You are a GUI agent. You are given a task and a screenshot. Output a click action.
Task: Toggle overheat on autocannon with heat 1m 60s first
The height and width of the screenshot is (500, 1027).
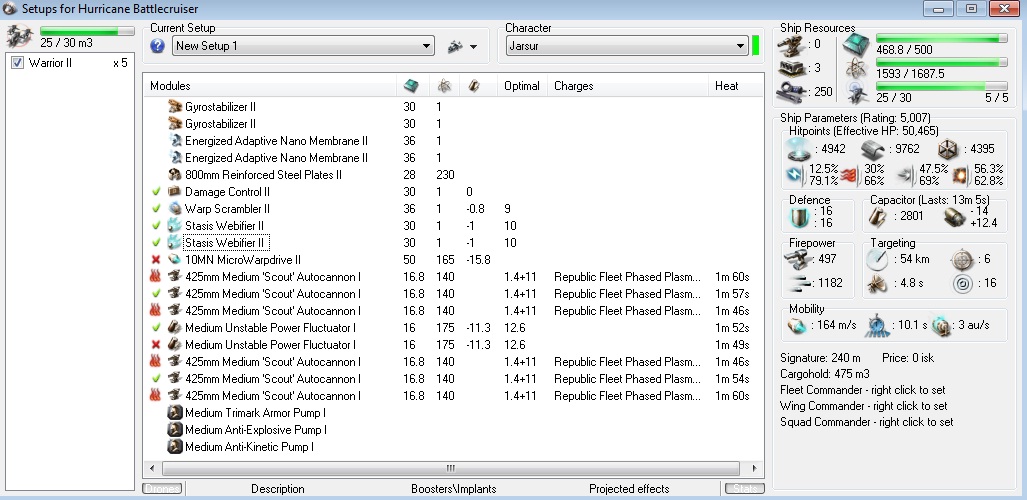pos(156,277)
